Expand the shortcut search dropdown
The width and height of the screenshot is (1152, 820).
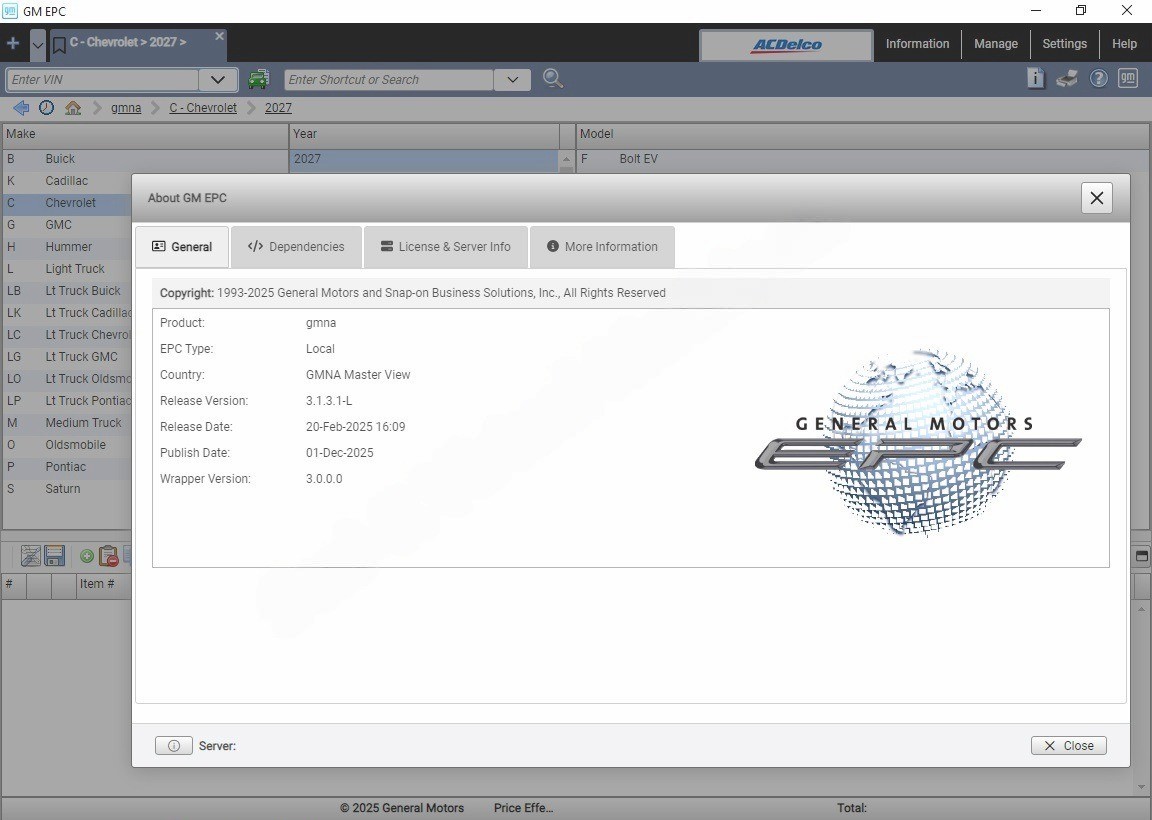(512, 79)
